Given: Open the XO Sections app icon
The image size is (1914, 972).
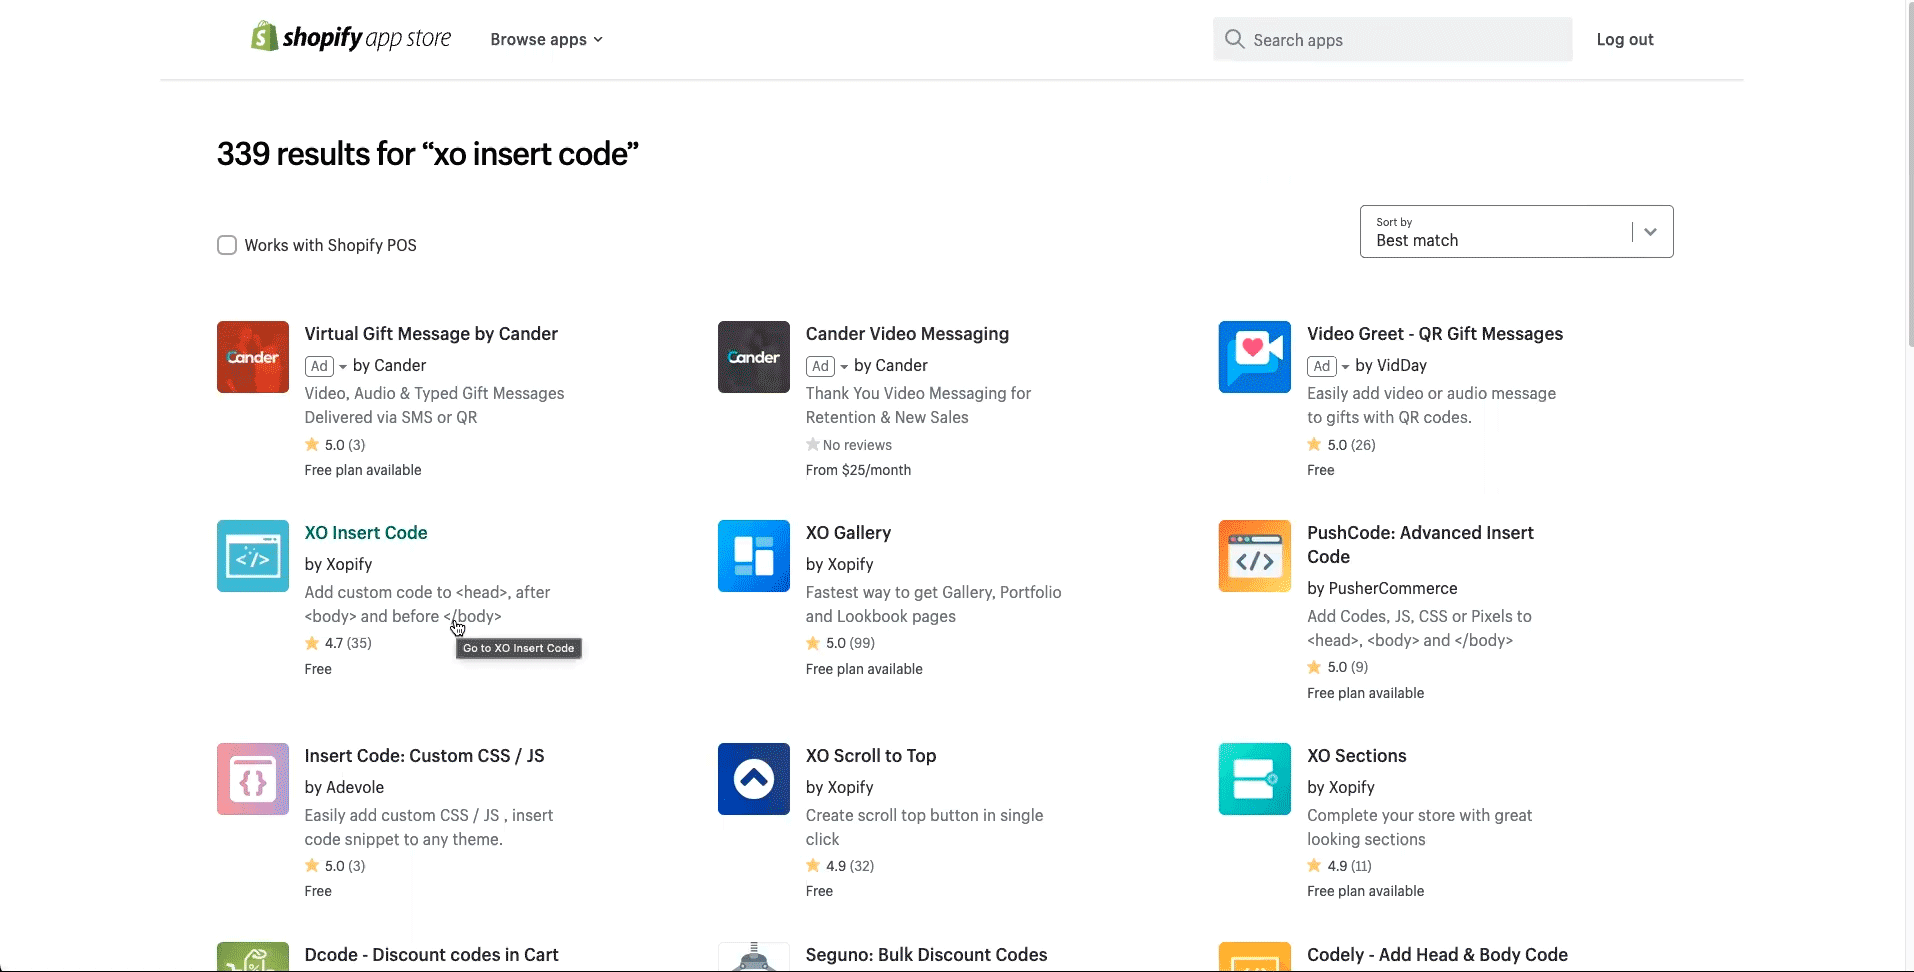Looking at the screenshot, I should click(1255, 779).
